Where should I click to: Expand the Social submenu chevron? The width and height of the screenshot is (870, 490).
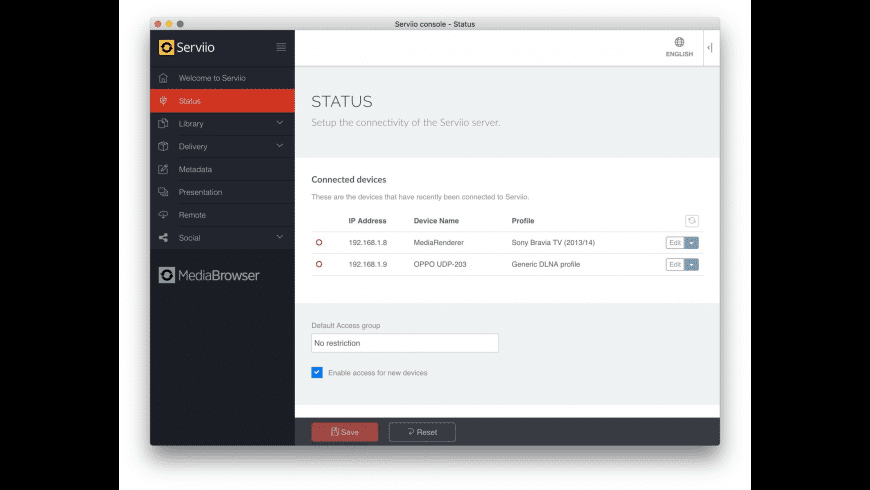click(x=280, y=237)
